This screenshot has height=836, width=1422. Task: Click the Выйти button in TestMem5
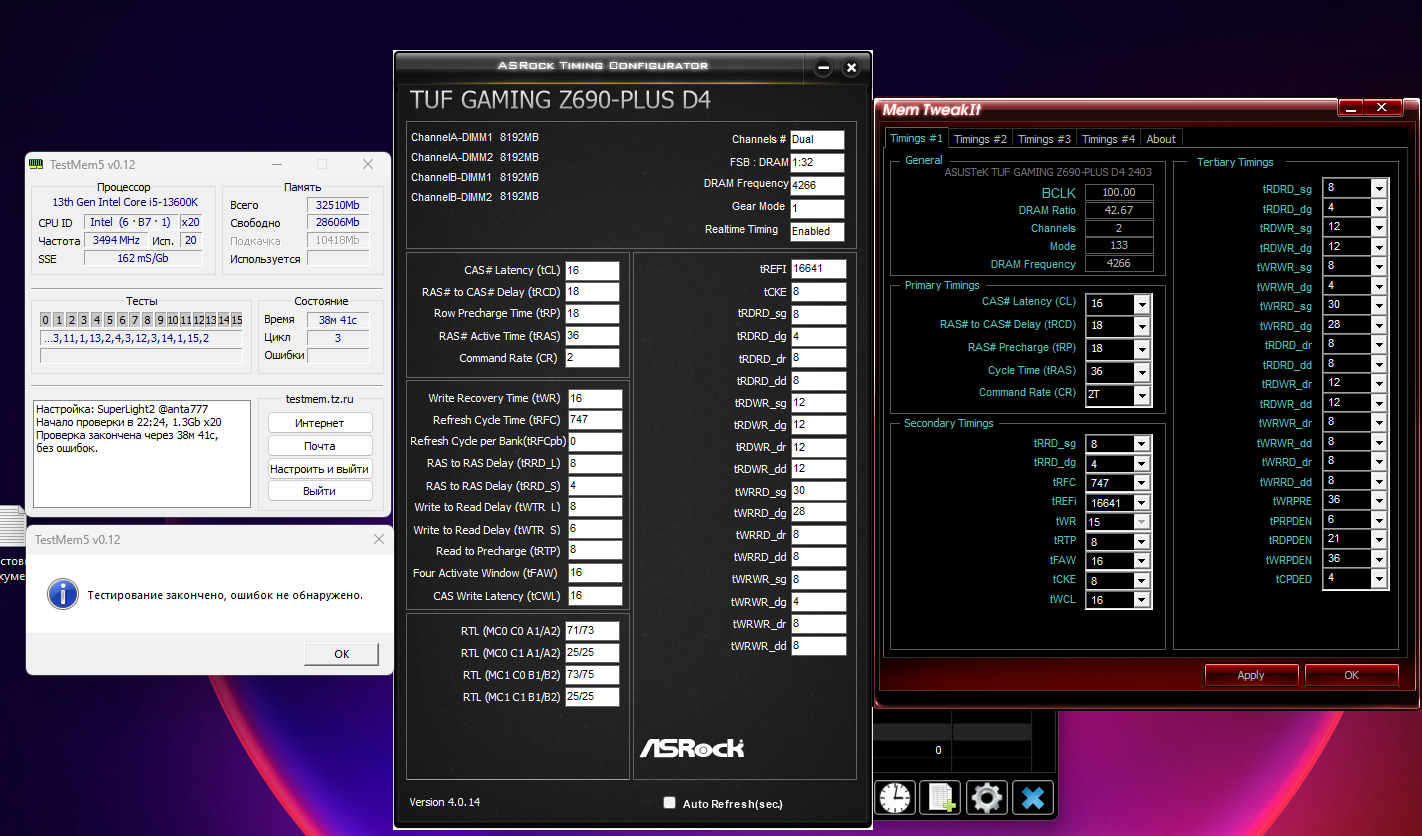[x=320, y=491]
